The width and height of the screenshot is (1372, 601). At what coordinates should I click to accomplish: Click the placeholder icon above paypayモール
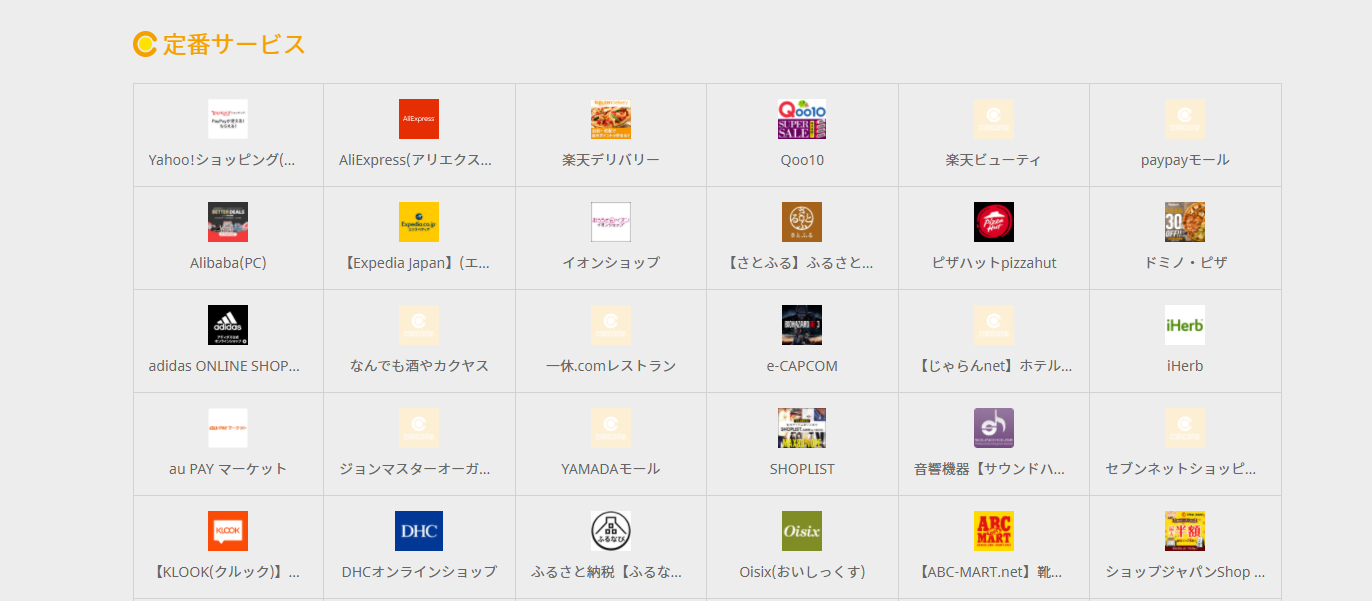coord(1185,119)
